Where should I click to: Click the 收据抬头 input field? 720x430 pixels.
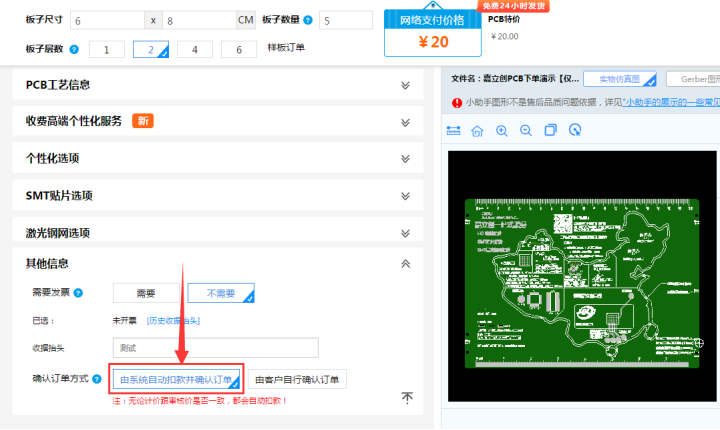[x=215, y=348]
